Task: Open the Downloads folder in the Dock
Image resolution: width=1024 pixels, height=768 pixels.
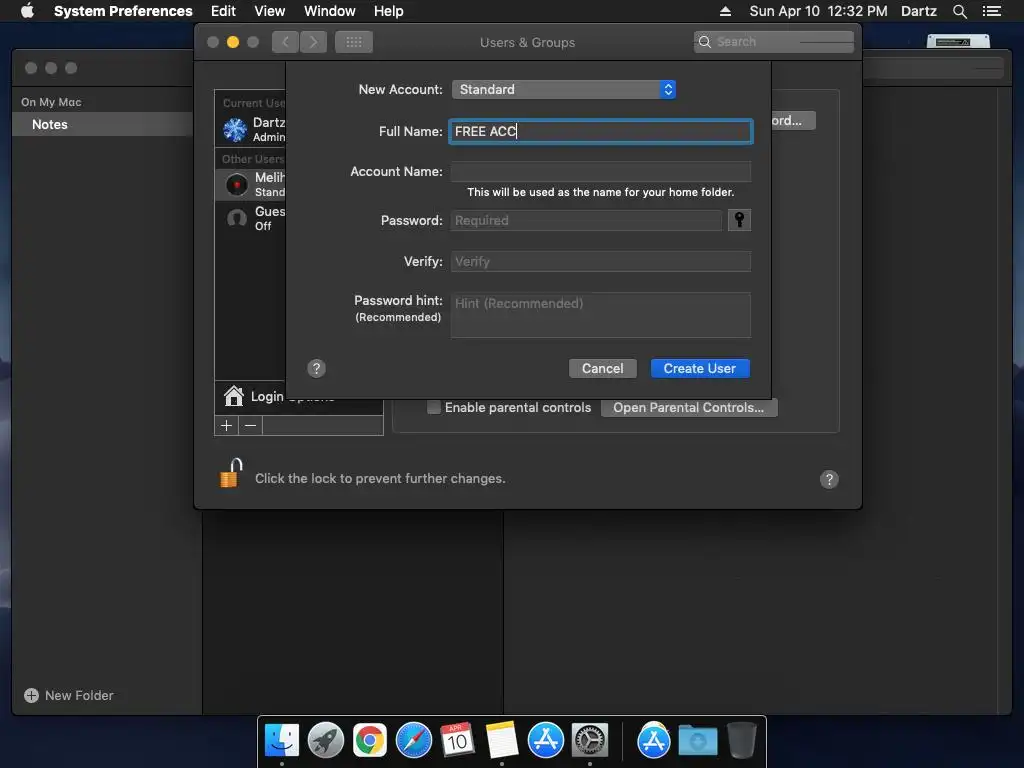Action: 697,741
